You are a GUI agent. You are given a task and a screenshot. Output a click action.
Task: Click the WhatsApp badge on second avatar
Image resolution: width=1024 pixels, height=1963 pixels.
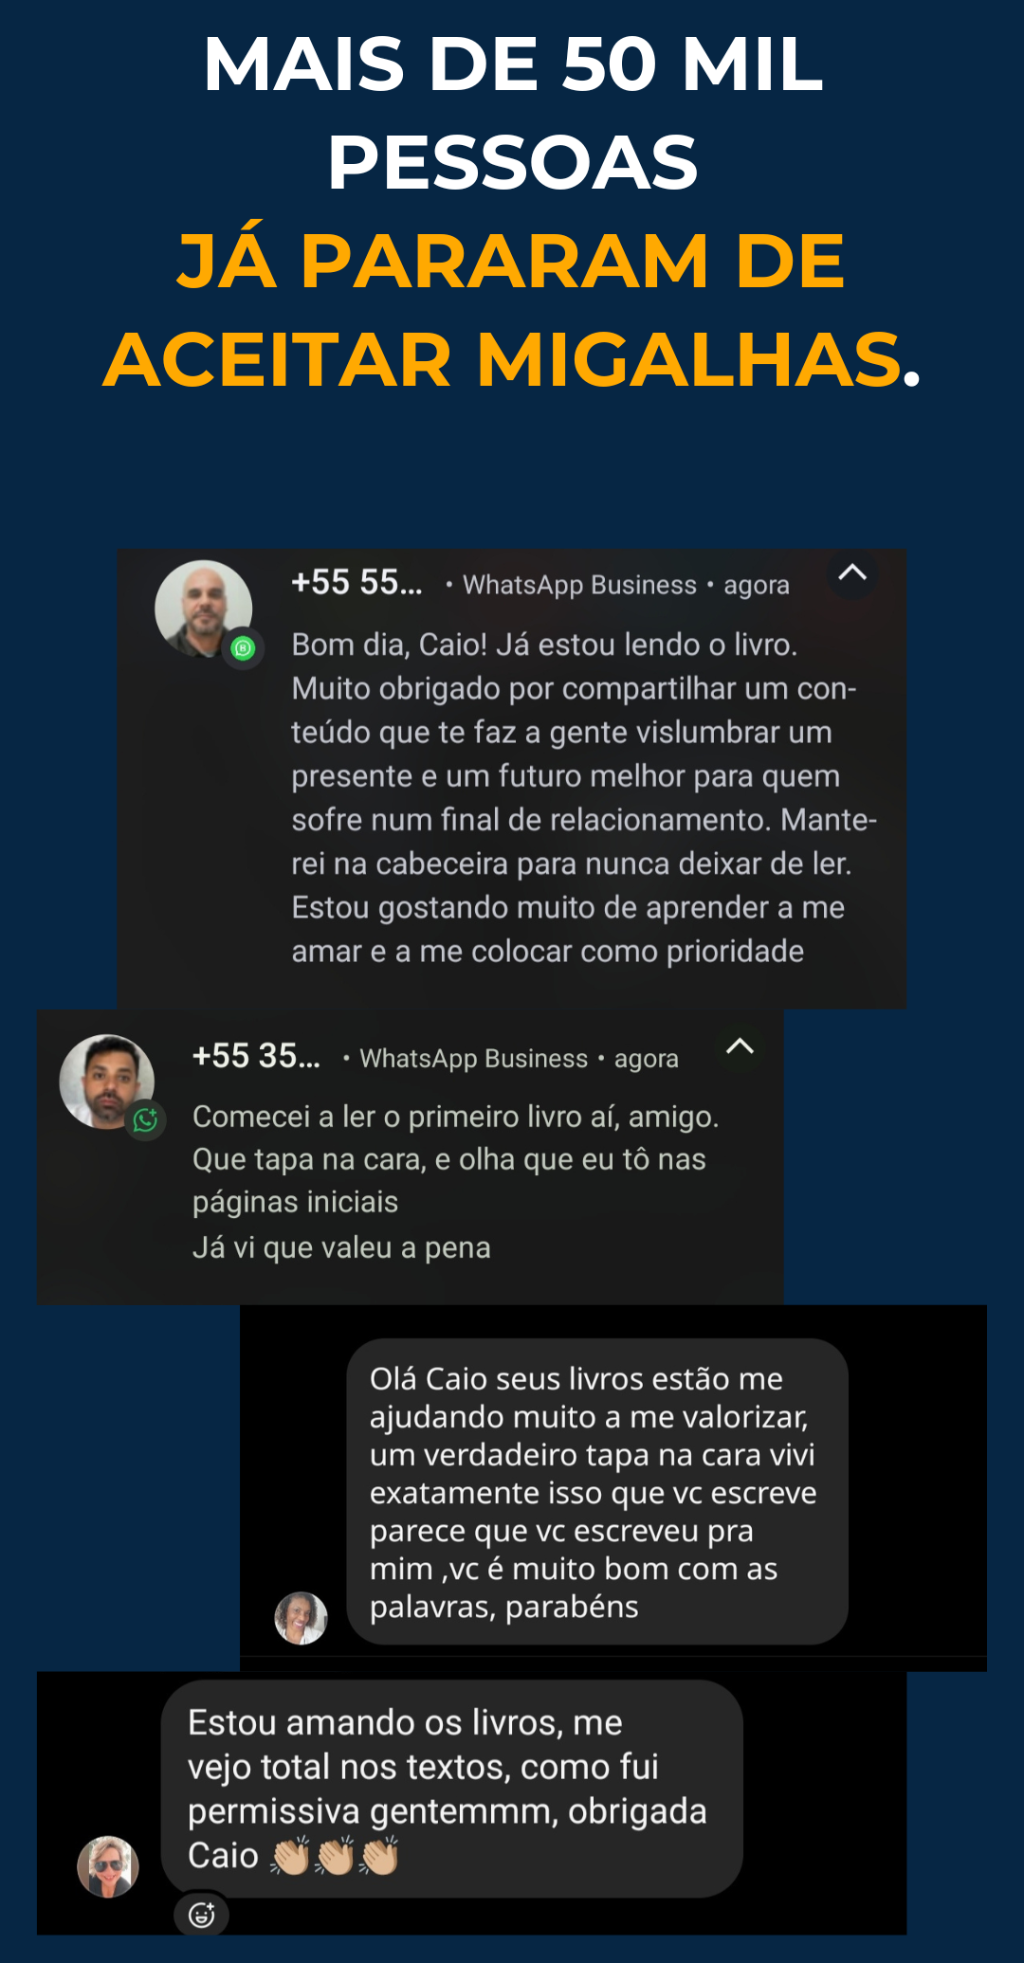click(x=146, y=1120)
